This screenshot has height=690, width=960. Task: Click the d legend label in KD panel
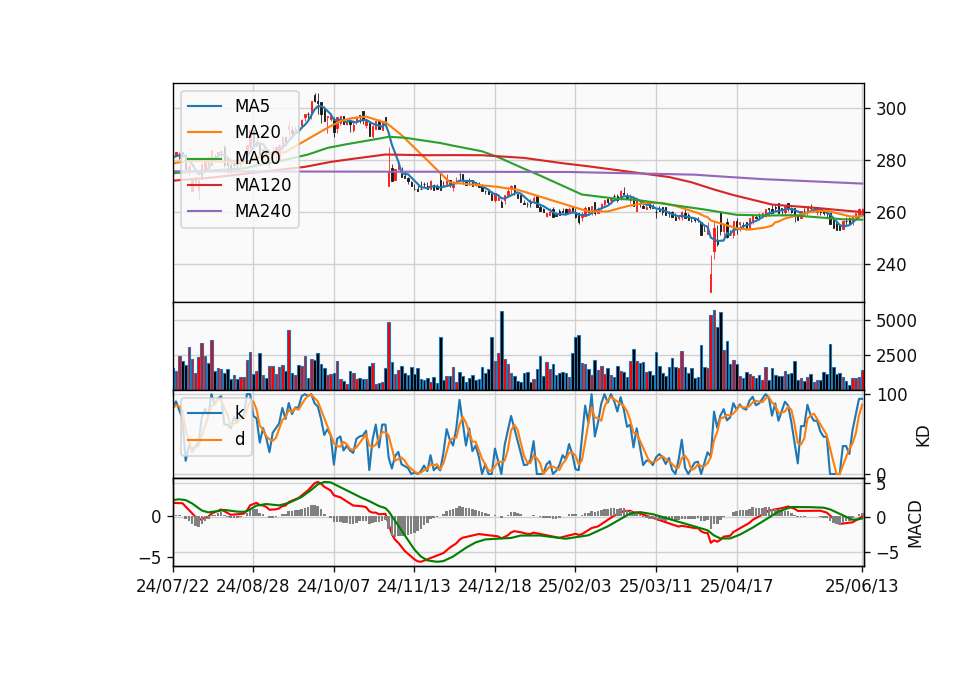tap(240, 438)
